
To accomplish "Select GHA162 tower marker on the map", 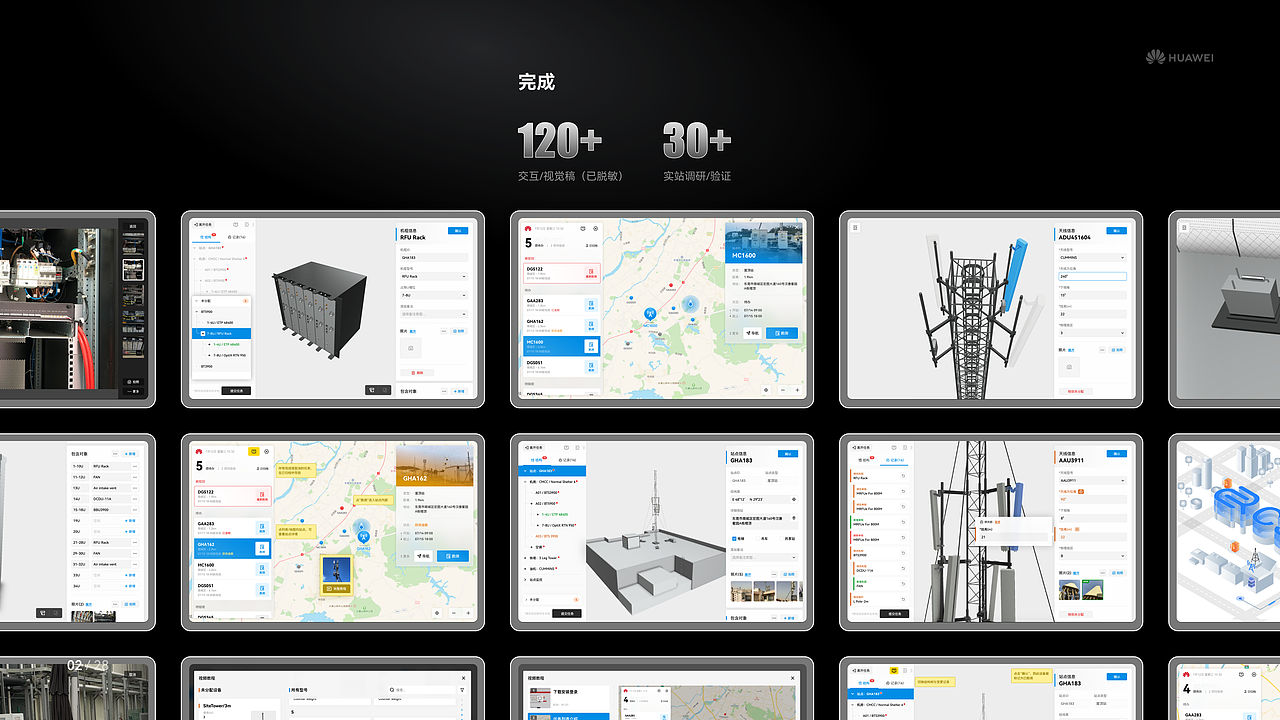I will [364, 537].
